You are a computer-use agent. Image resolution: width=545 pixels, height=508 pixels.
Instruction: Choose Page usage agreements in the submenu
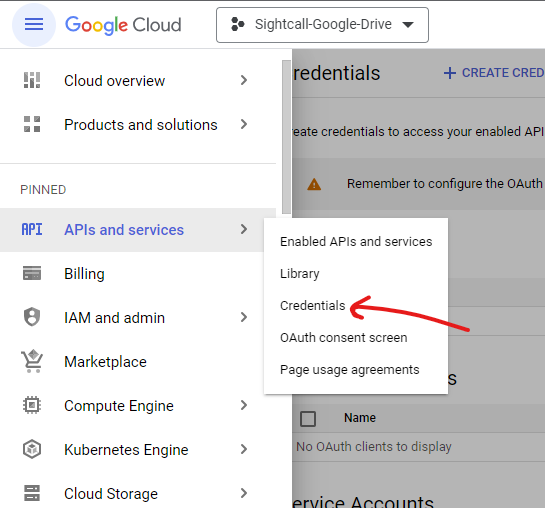pyautogui.click(x=356, y=369)
